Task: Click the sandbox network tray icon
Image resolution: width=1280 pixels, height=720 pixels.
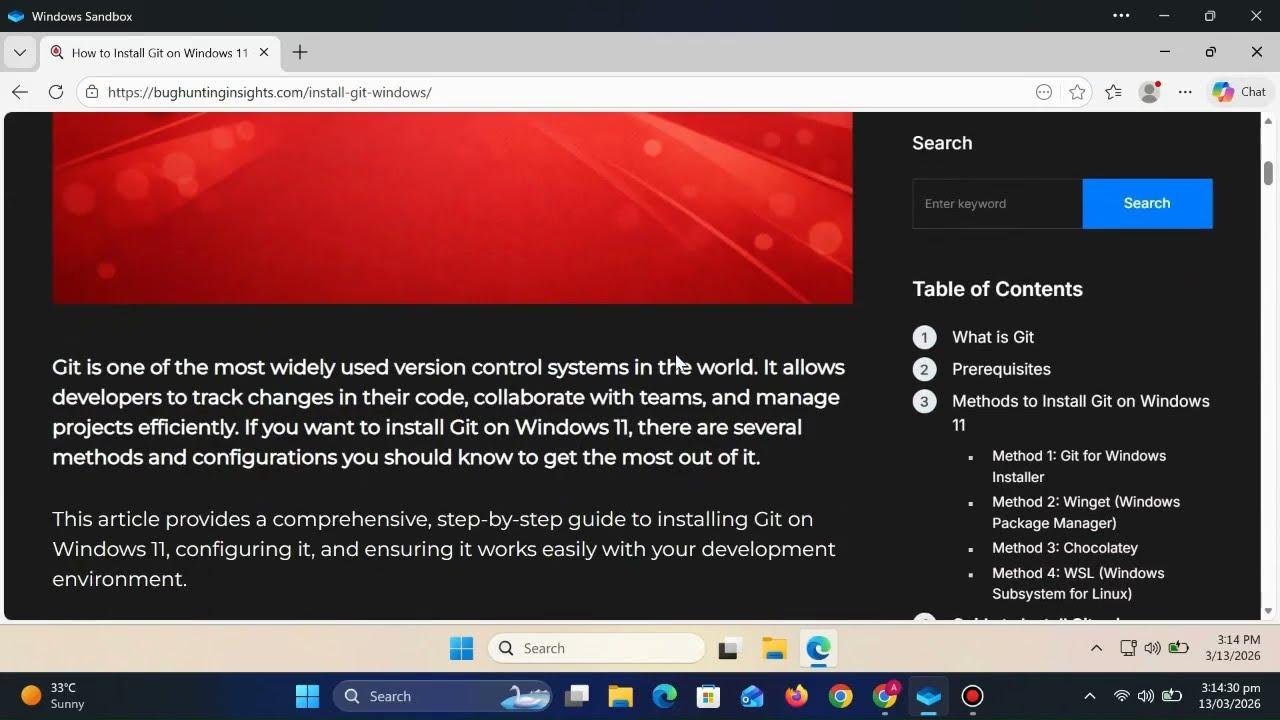Action: pos(1128,648)
